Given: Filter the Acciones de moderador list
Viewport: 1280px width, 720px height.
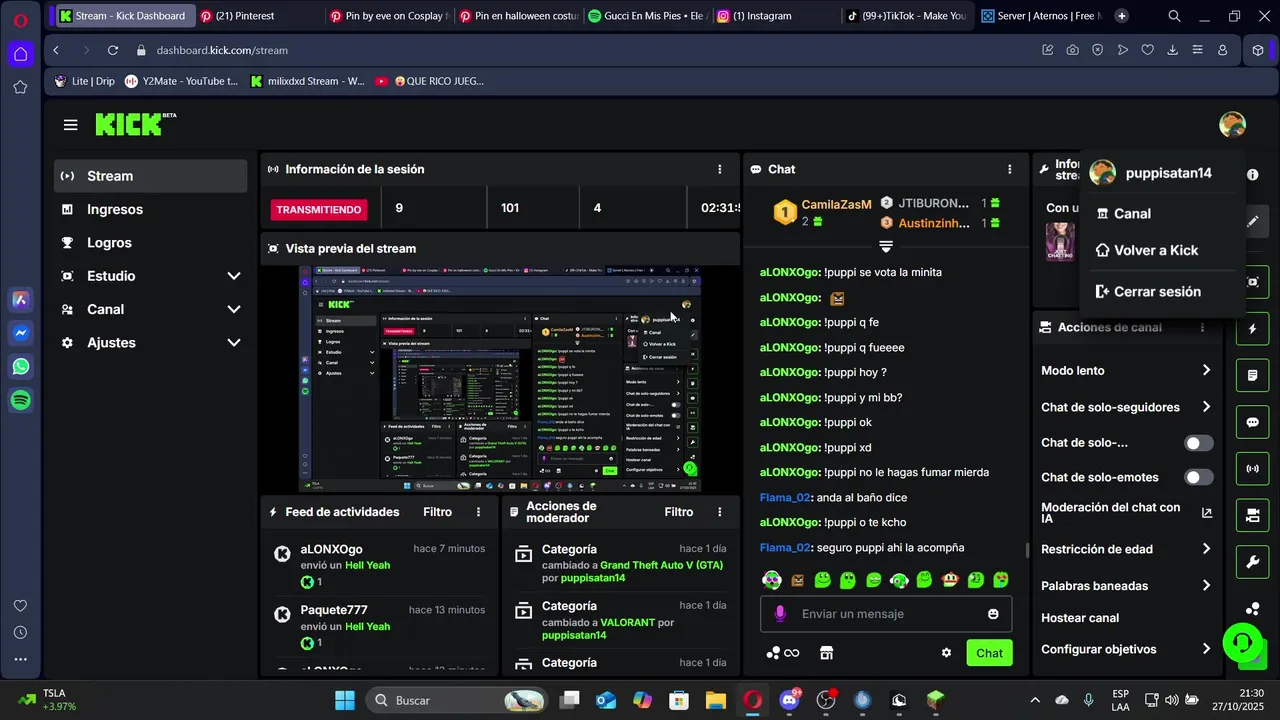Looking at the screenshot, I should coord(679,512).
